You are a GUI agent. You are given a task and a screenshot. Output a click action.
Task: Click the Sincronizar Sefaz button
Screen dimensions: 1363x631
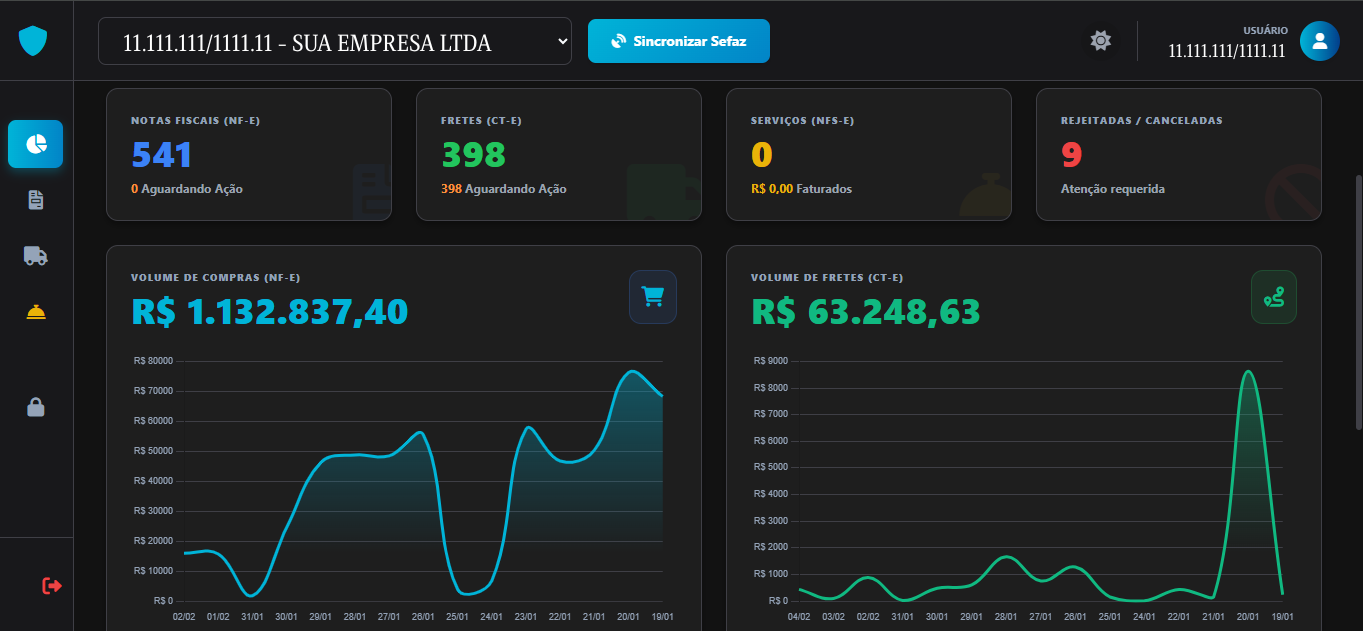click(x=679, y=41)
